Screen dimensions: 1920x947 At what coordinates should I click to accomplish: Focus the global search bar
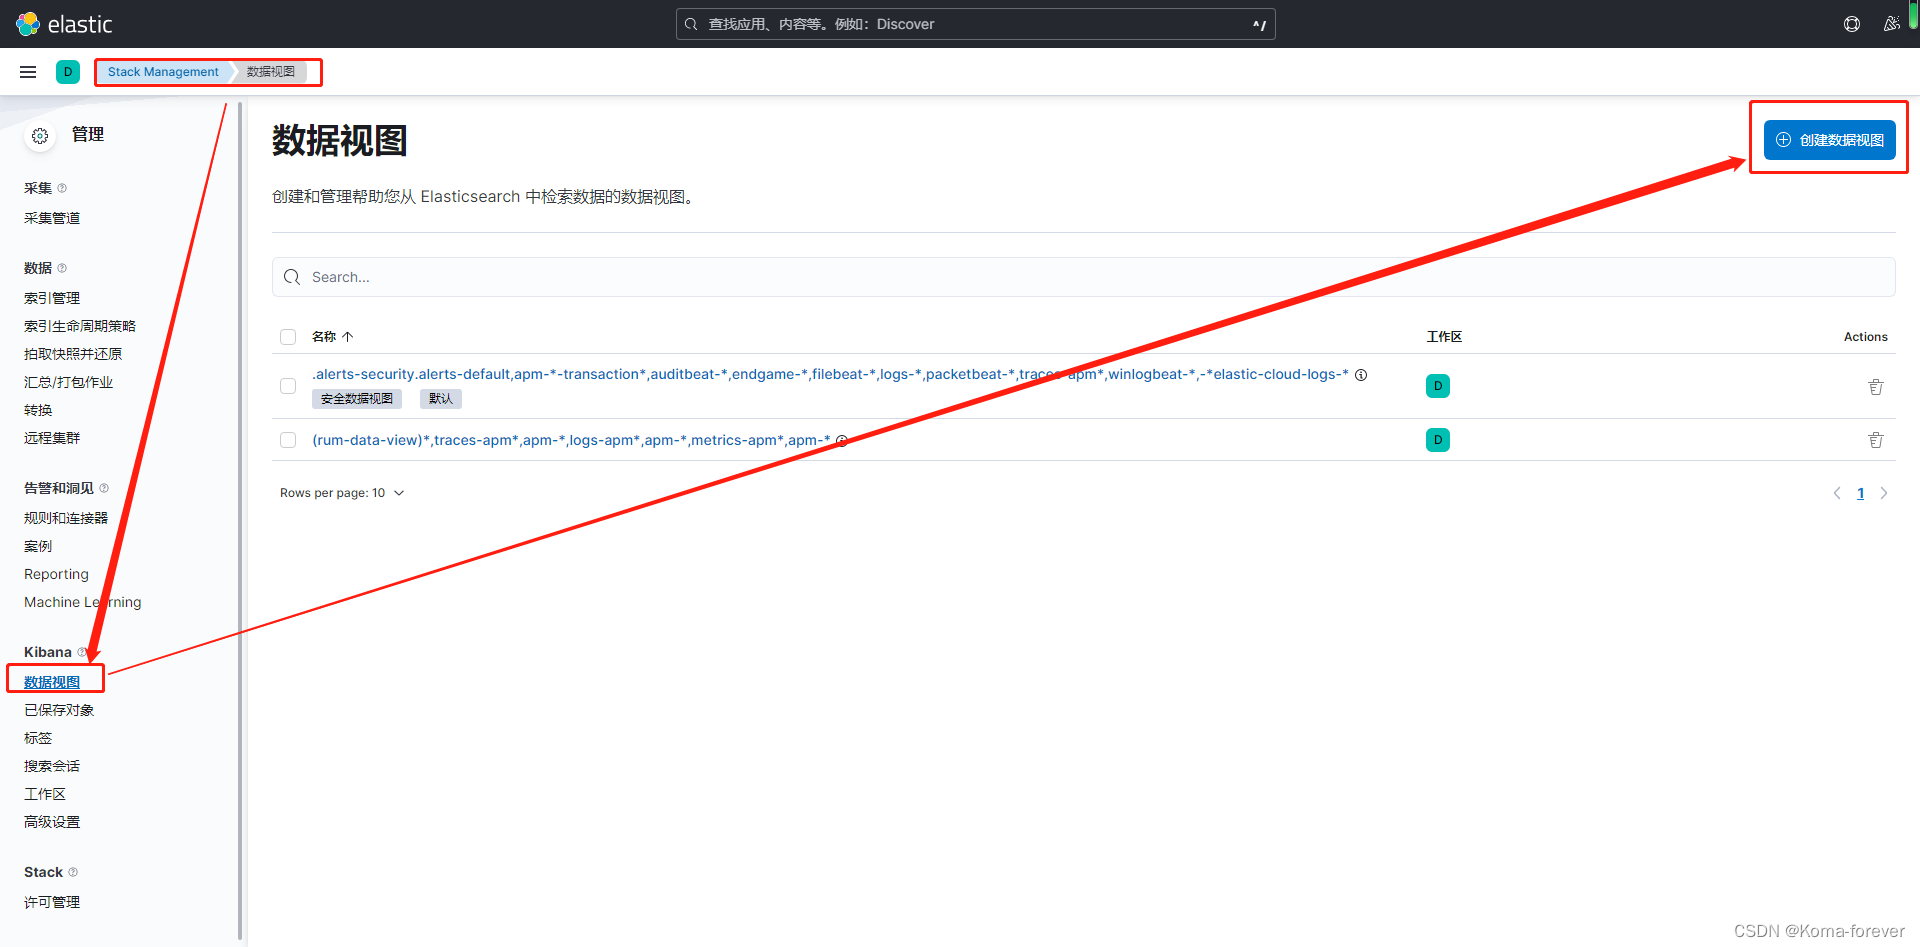(975, 24)
